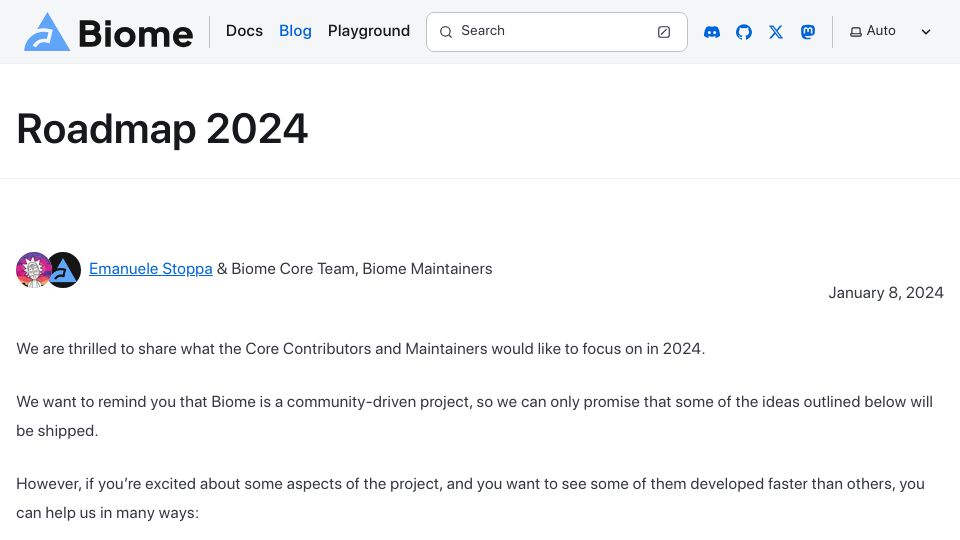Click the January 8, 2024 date

click(x=885, y=293)
